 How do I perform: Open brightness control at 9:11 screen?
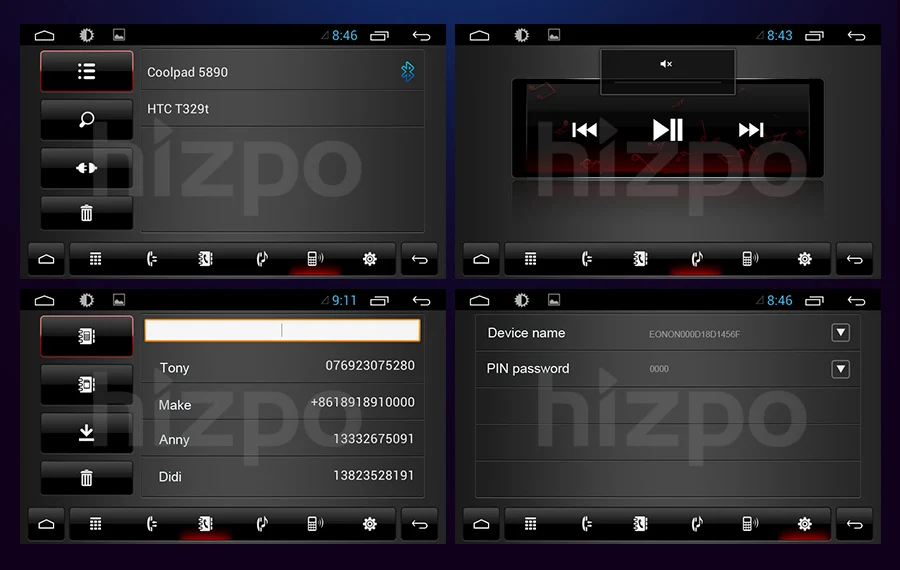[x=87, y=300]
